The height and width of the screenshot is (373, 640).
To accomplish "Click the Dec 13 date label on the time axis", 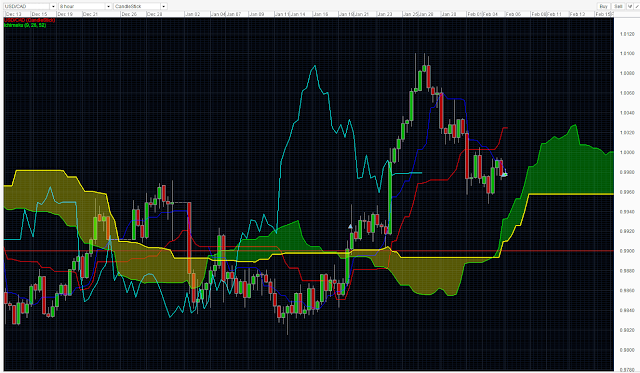I will click(x=13, y=14).
